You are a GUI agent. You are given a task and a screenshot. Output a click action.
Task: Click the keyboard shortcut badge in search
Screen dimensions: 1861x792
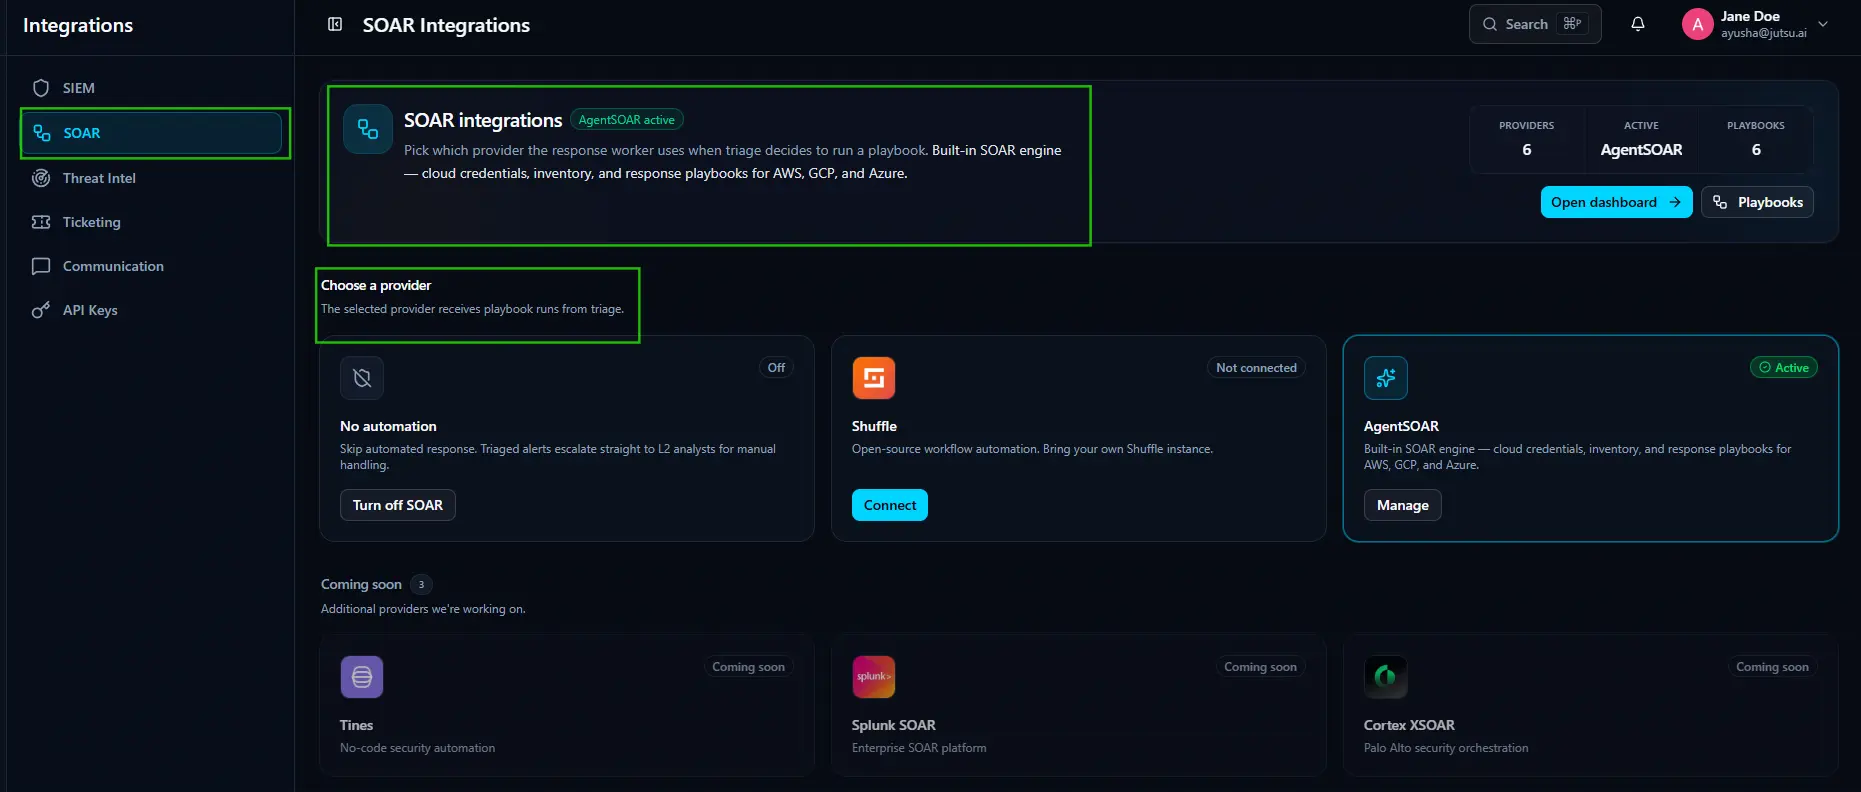[x=1572, y=24]
